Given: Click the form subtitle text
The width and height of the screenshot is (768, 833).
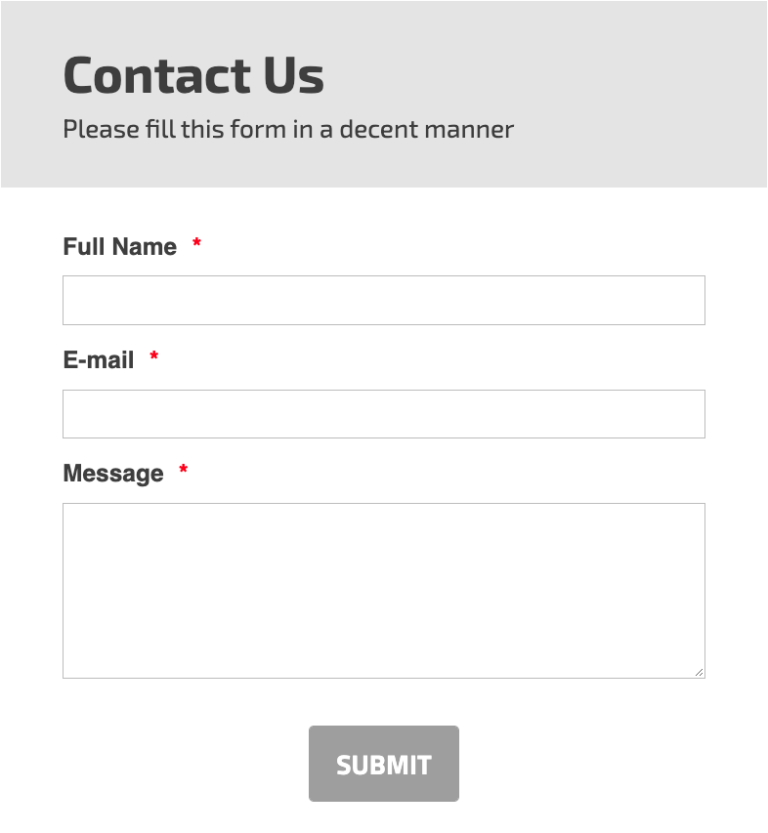Looking at the screenshot, I should click(x=287, y=129).
